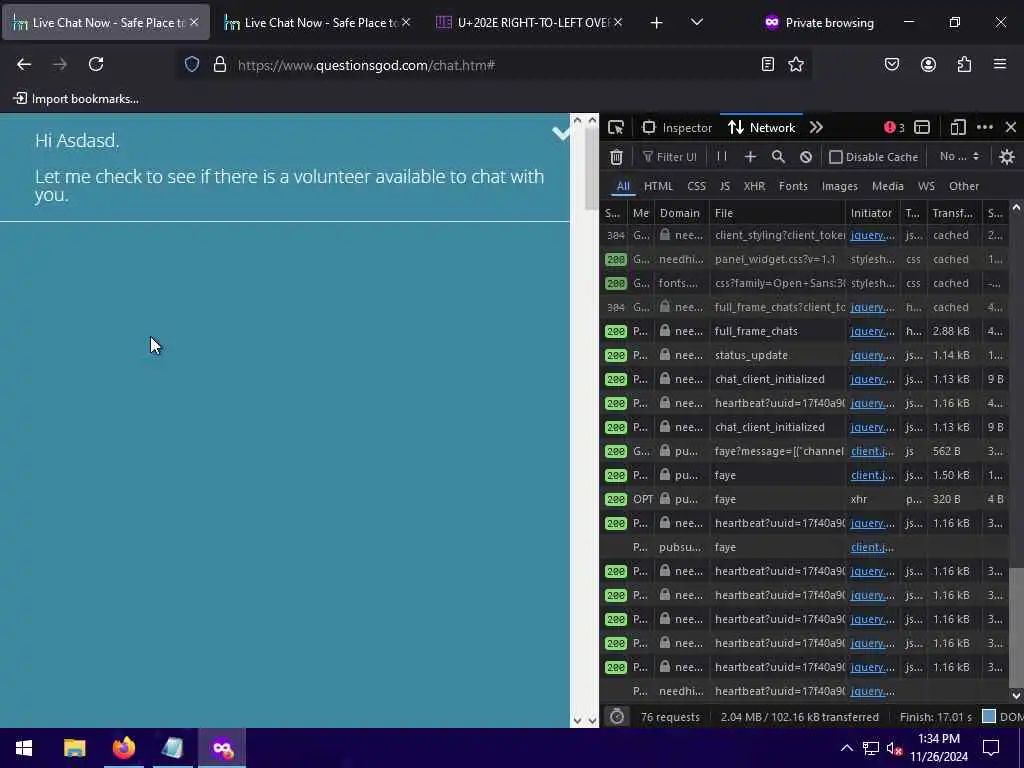Filter requests by HTML

[x=658, y=186]
